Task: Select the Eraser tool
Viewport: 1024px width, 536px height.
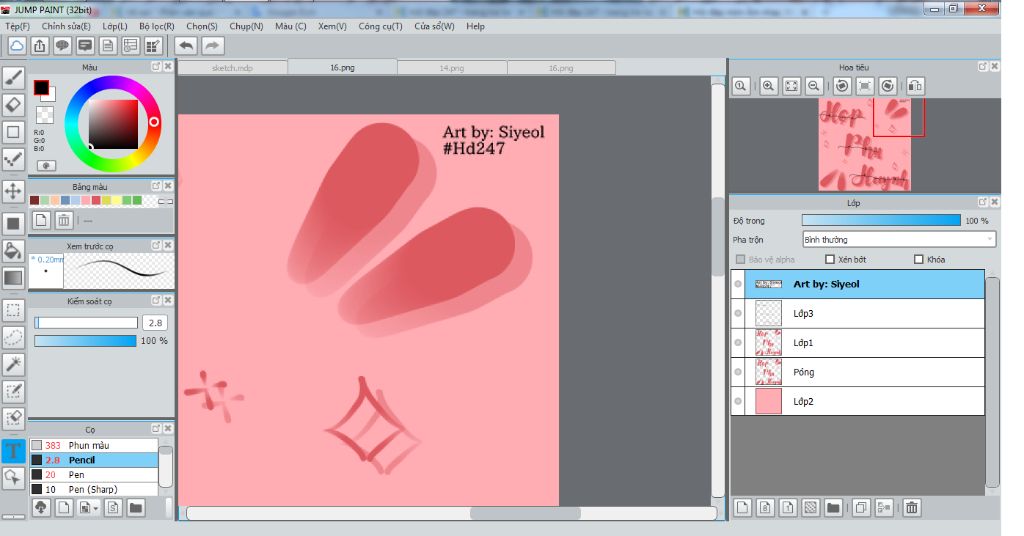Action: 14,105
